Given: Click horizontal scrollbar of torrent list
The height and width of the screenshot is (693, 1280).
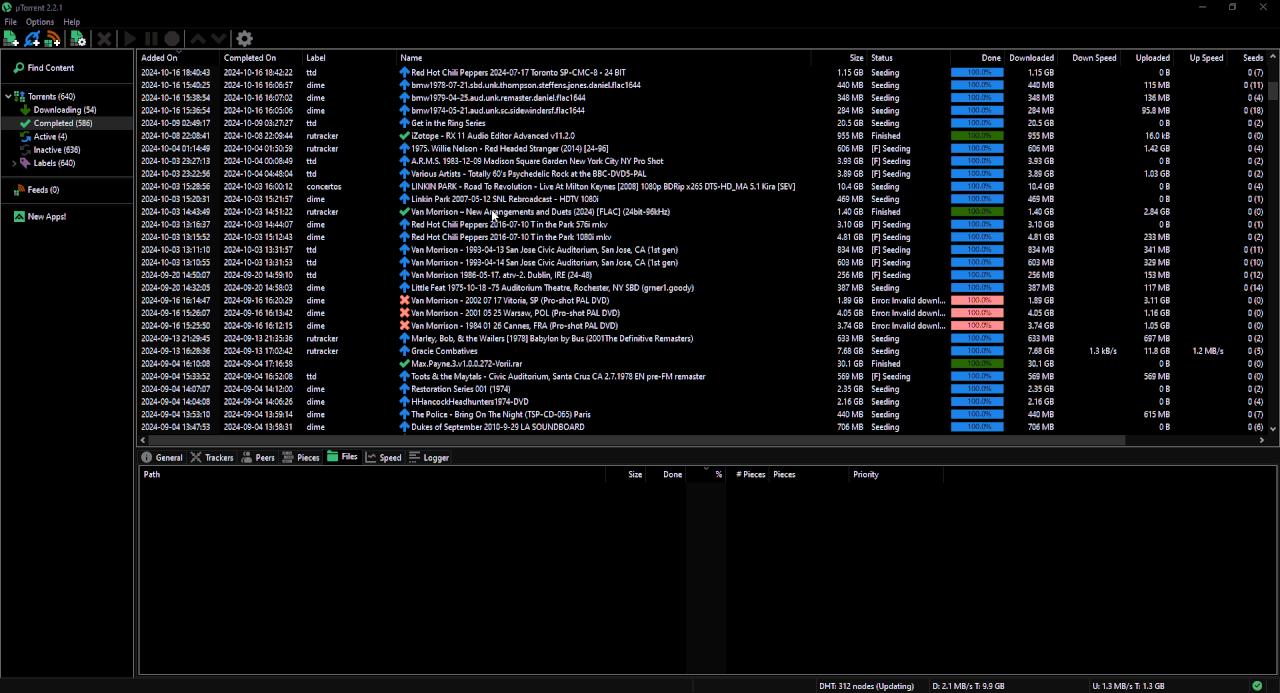Looking at the screenshot, I should coord(636,440).
